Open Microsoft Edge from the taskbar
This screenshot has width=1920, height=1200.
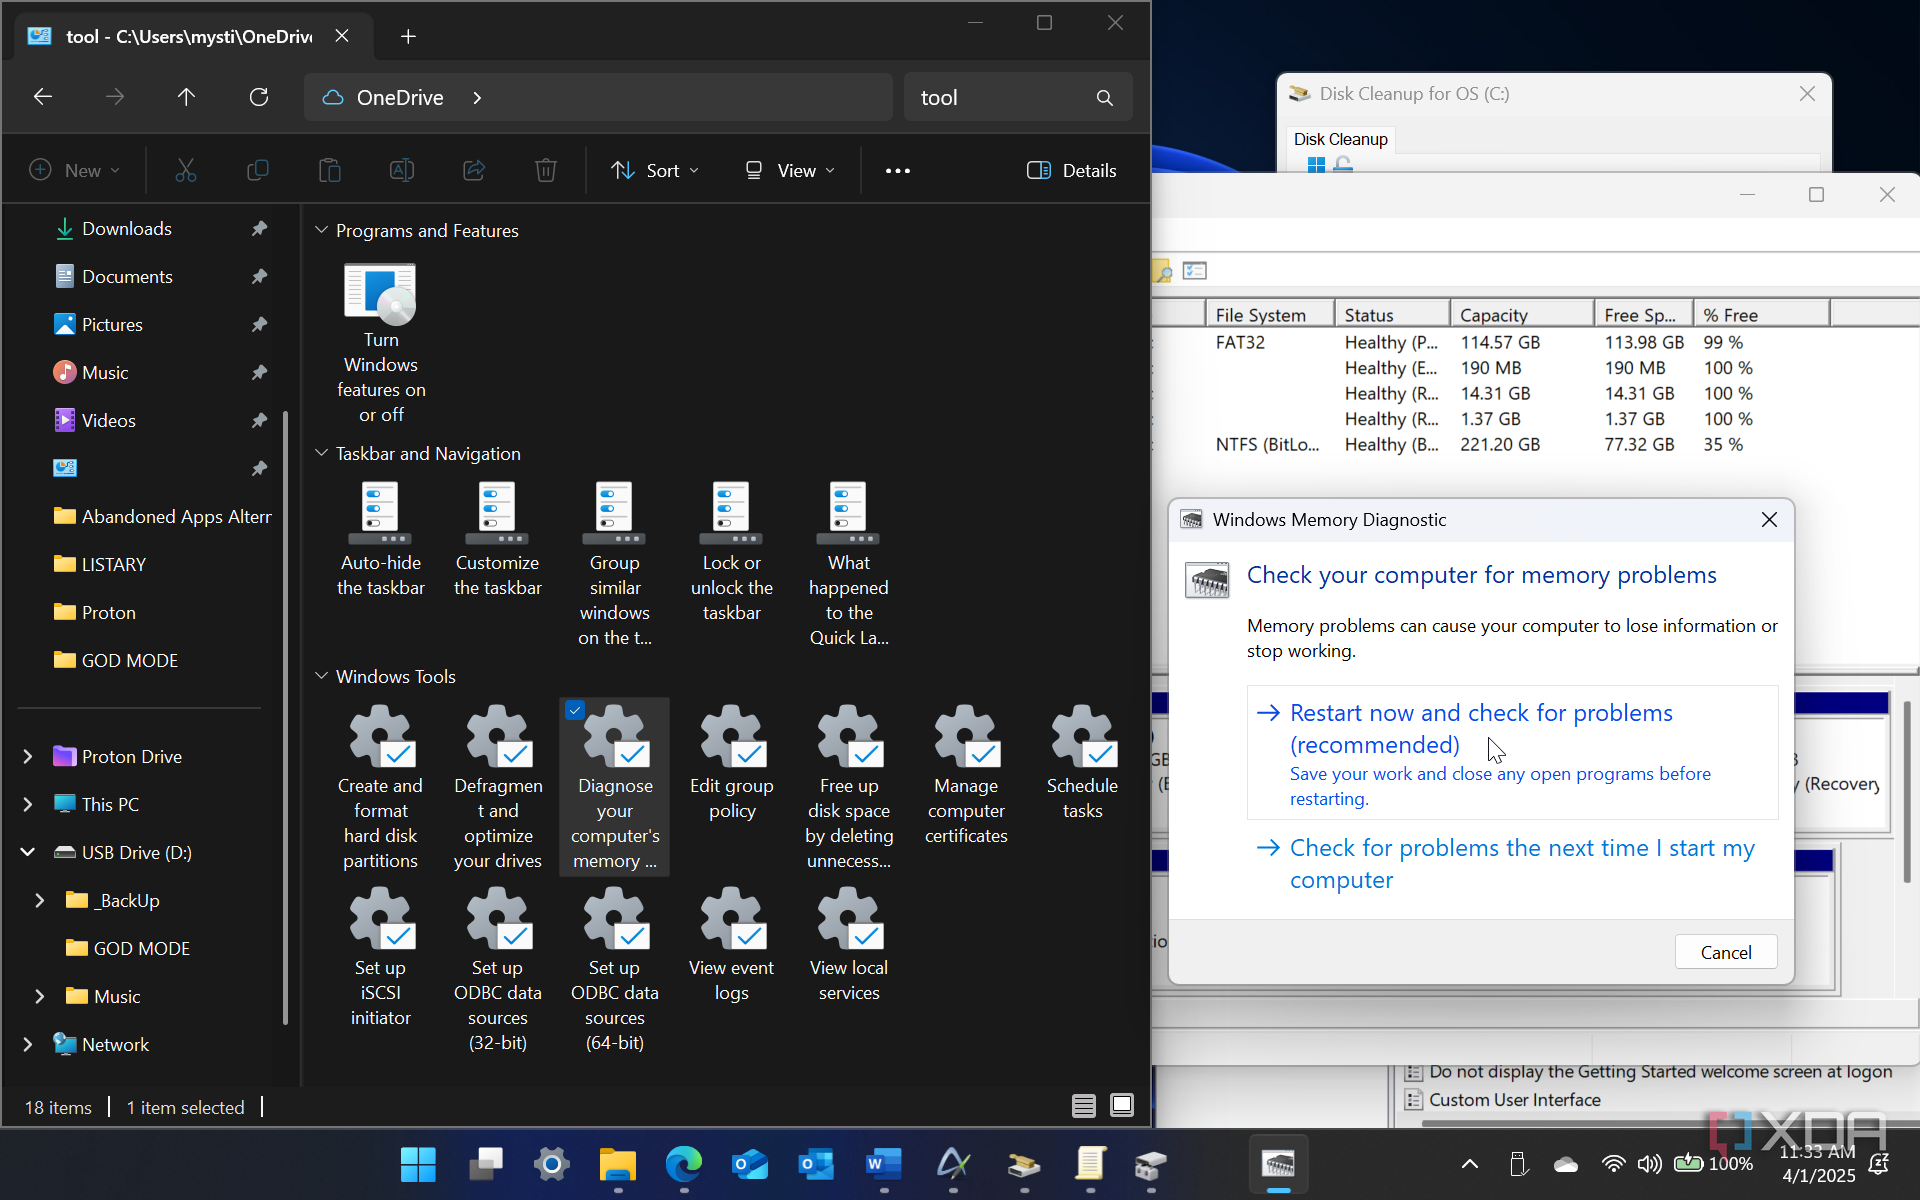point(684,1164)
